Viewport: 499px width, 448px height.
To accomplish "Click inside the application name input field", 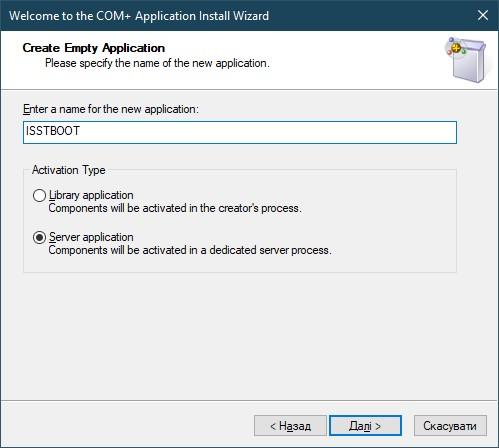I will [x=240, y=132].
